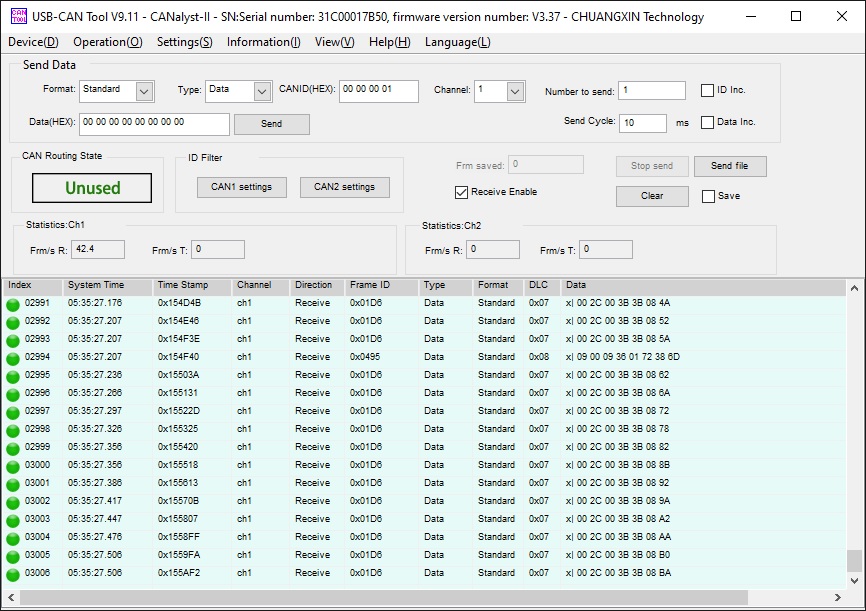The image size is (866, 611).
Task: Select the green indicator for row 03003
Action: tap(13, 520)
